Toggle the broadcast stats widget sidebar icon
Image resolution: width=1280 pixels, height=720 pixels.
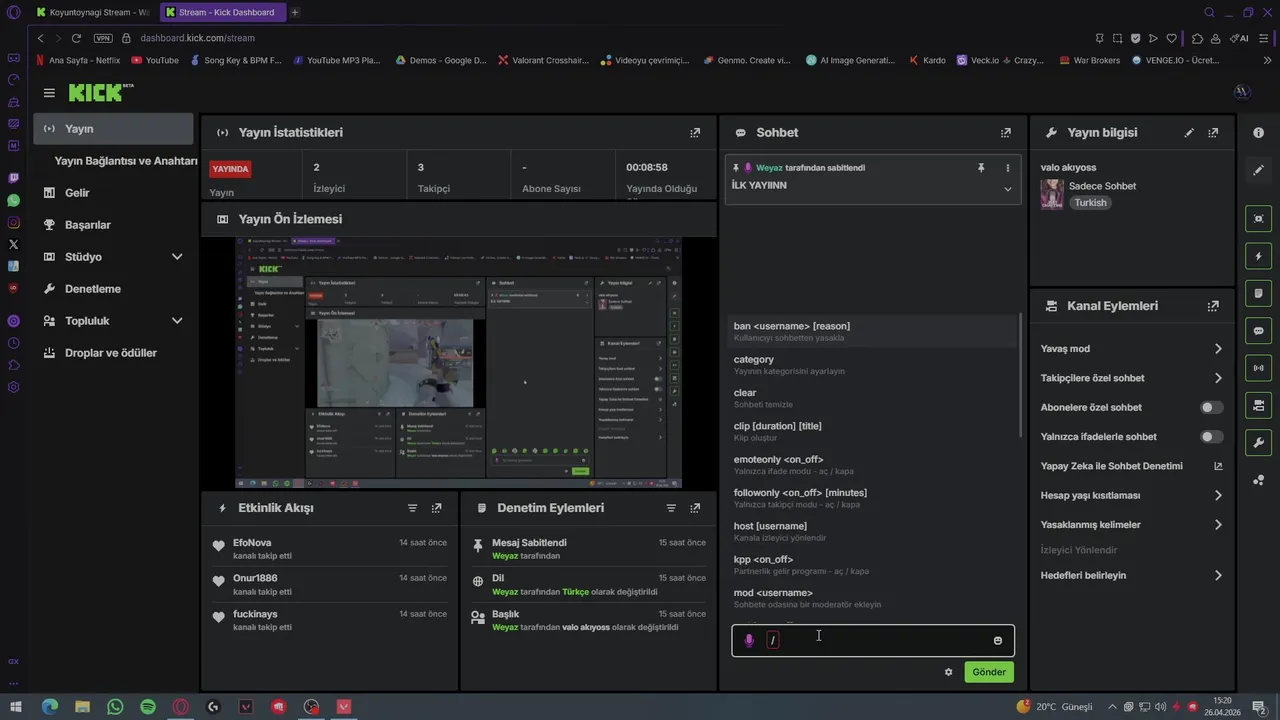coord(1258,367)
